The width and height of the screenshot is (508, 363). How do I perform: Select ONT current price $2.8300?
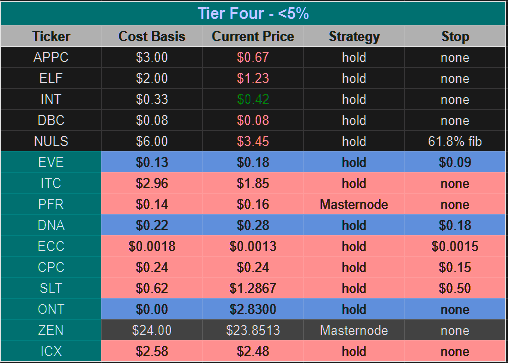[x=253, y=309]
